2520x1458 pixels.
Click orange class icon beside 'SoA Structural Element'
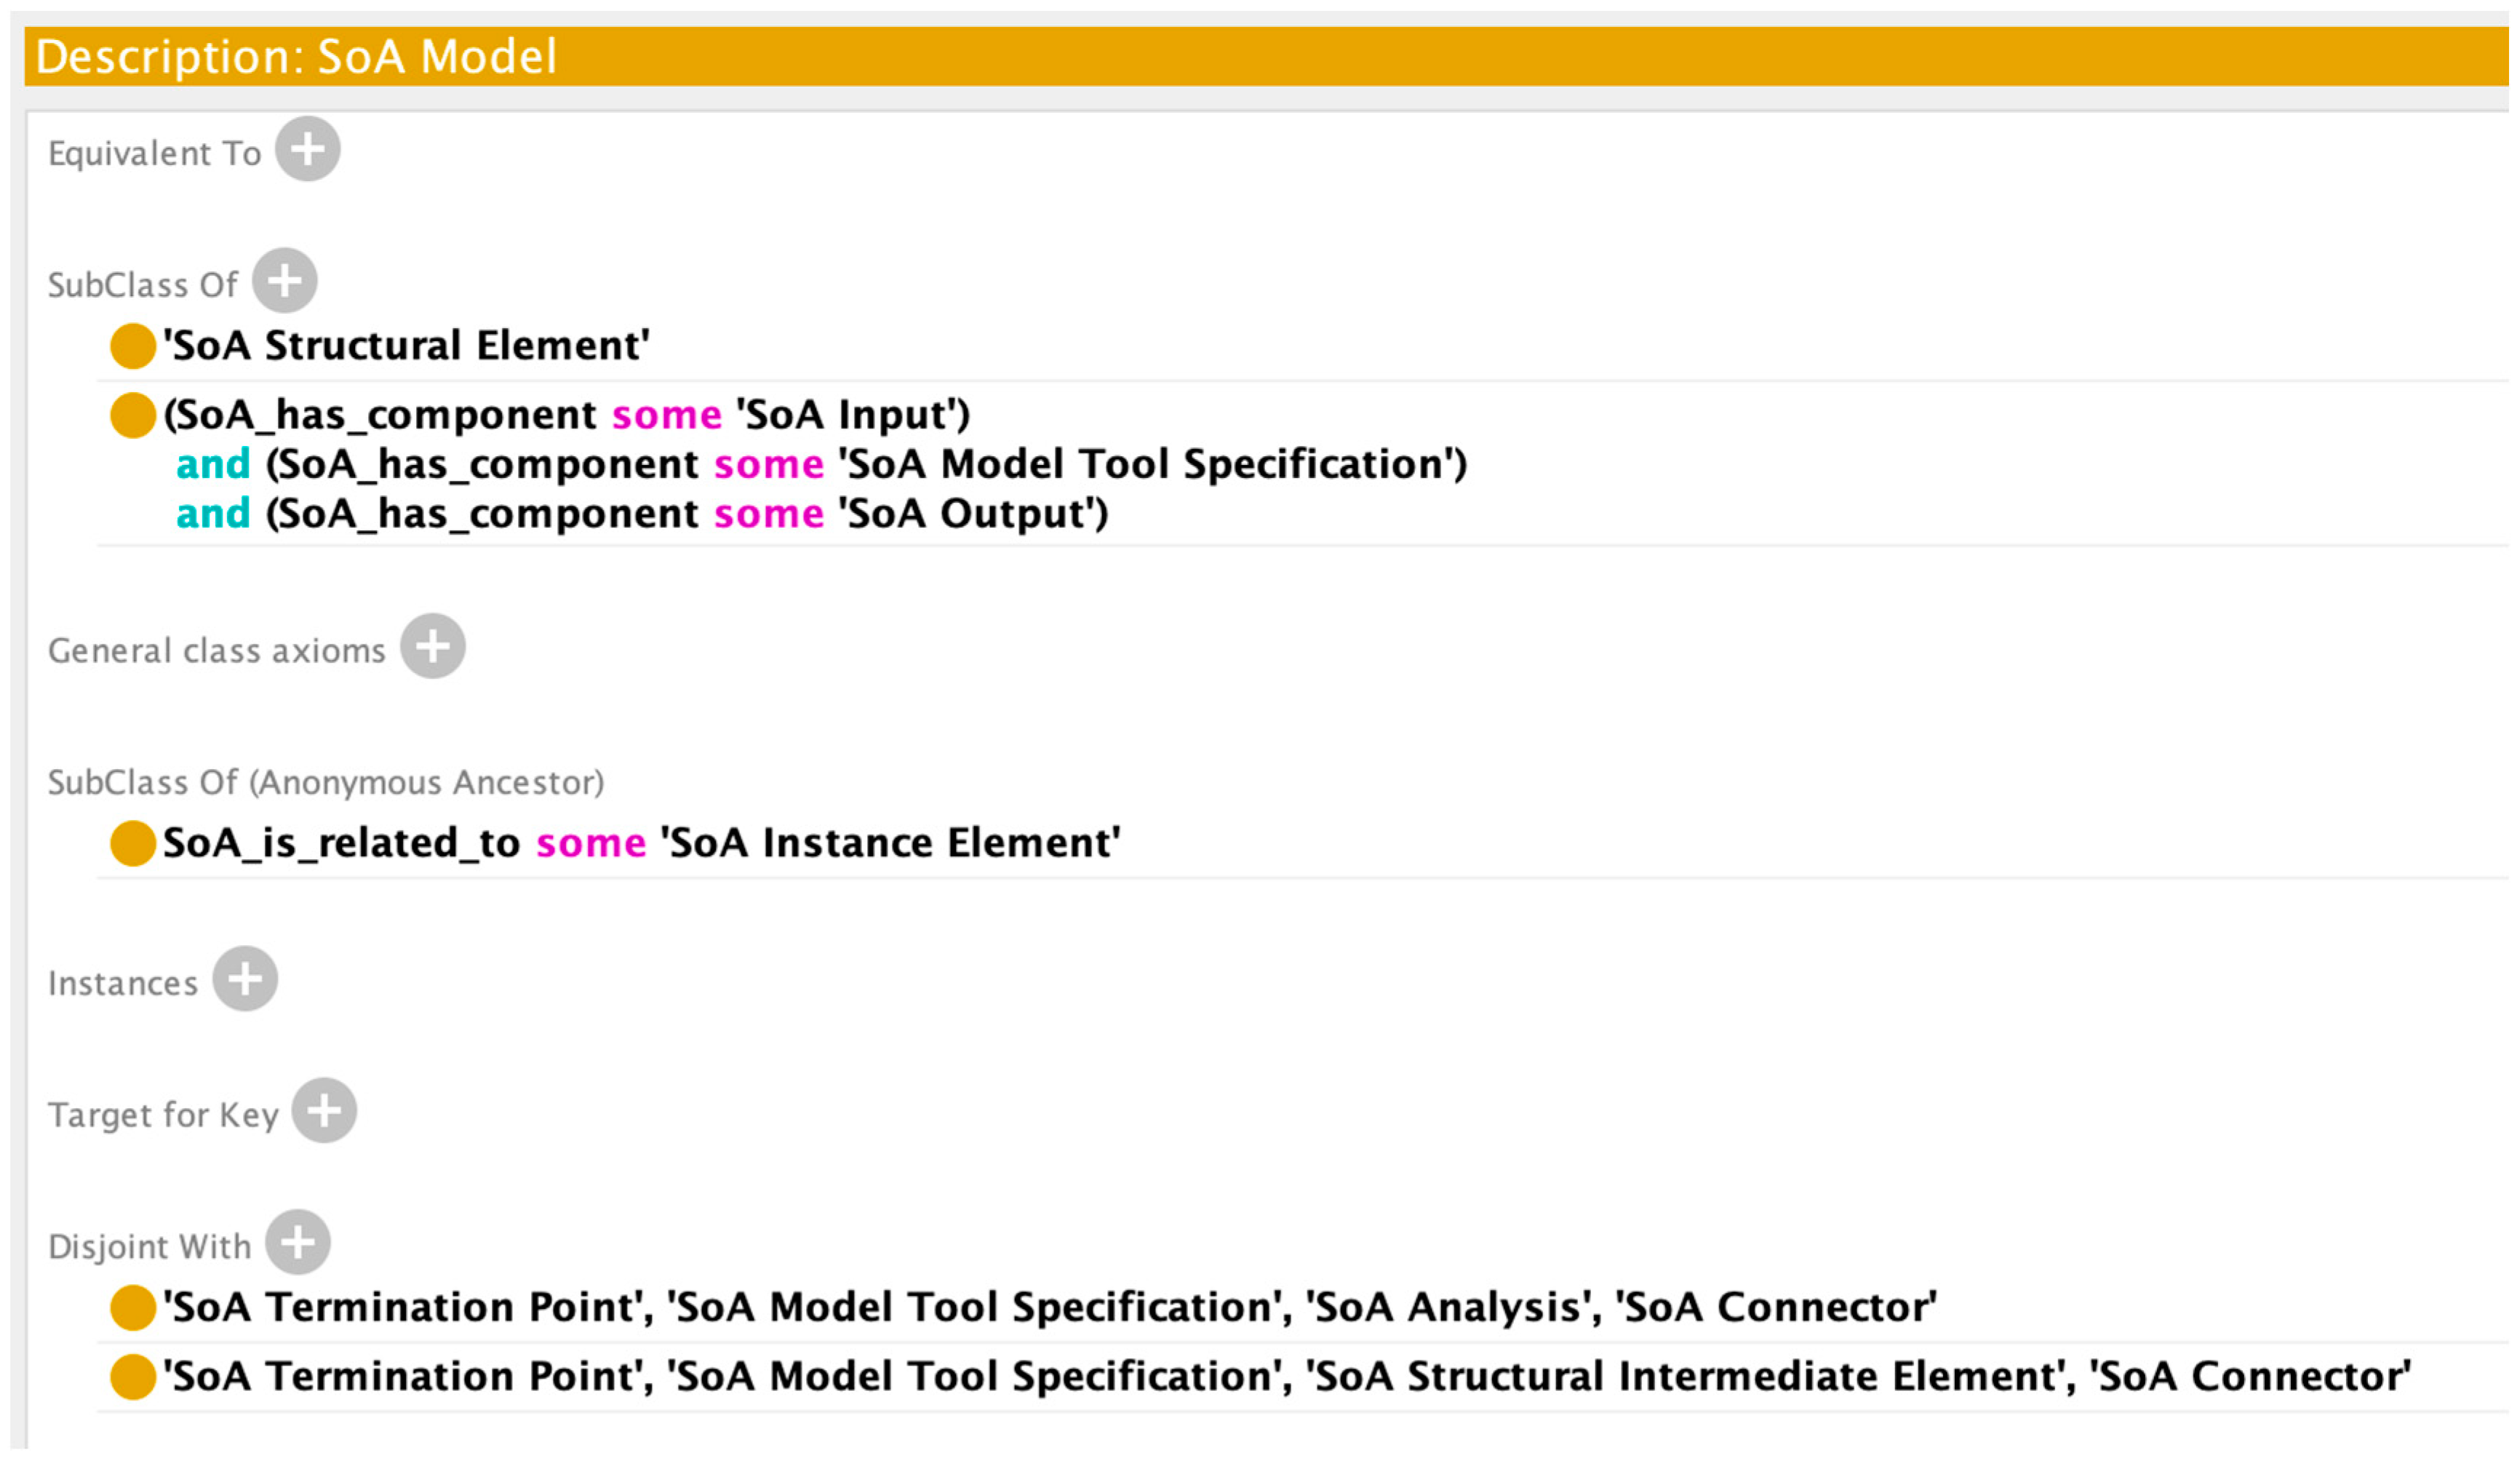[x=132, y=346]
